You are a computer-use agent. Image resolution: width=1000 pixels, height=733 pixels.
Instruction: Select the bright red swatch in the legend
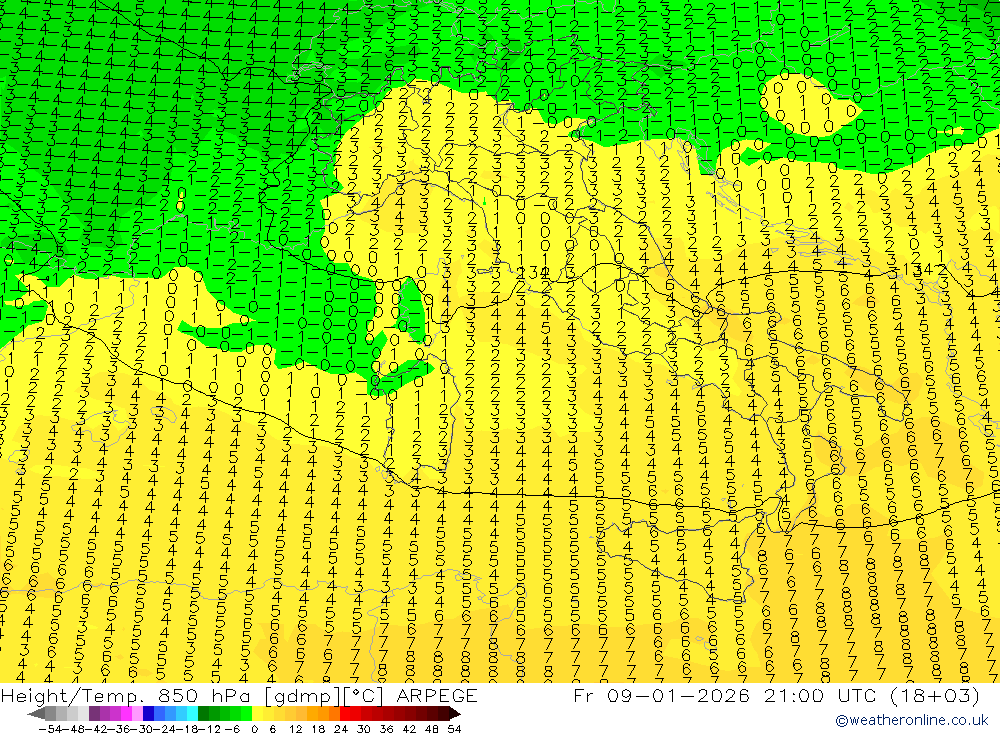coord(346,714)
